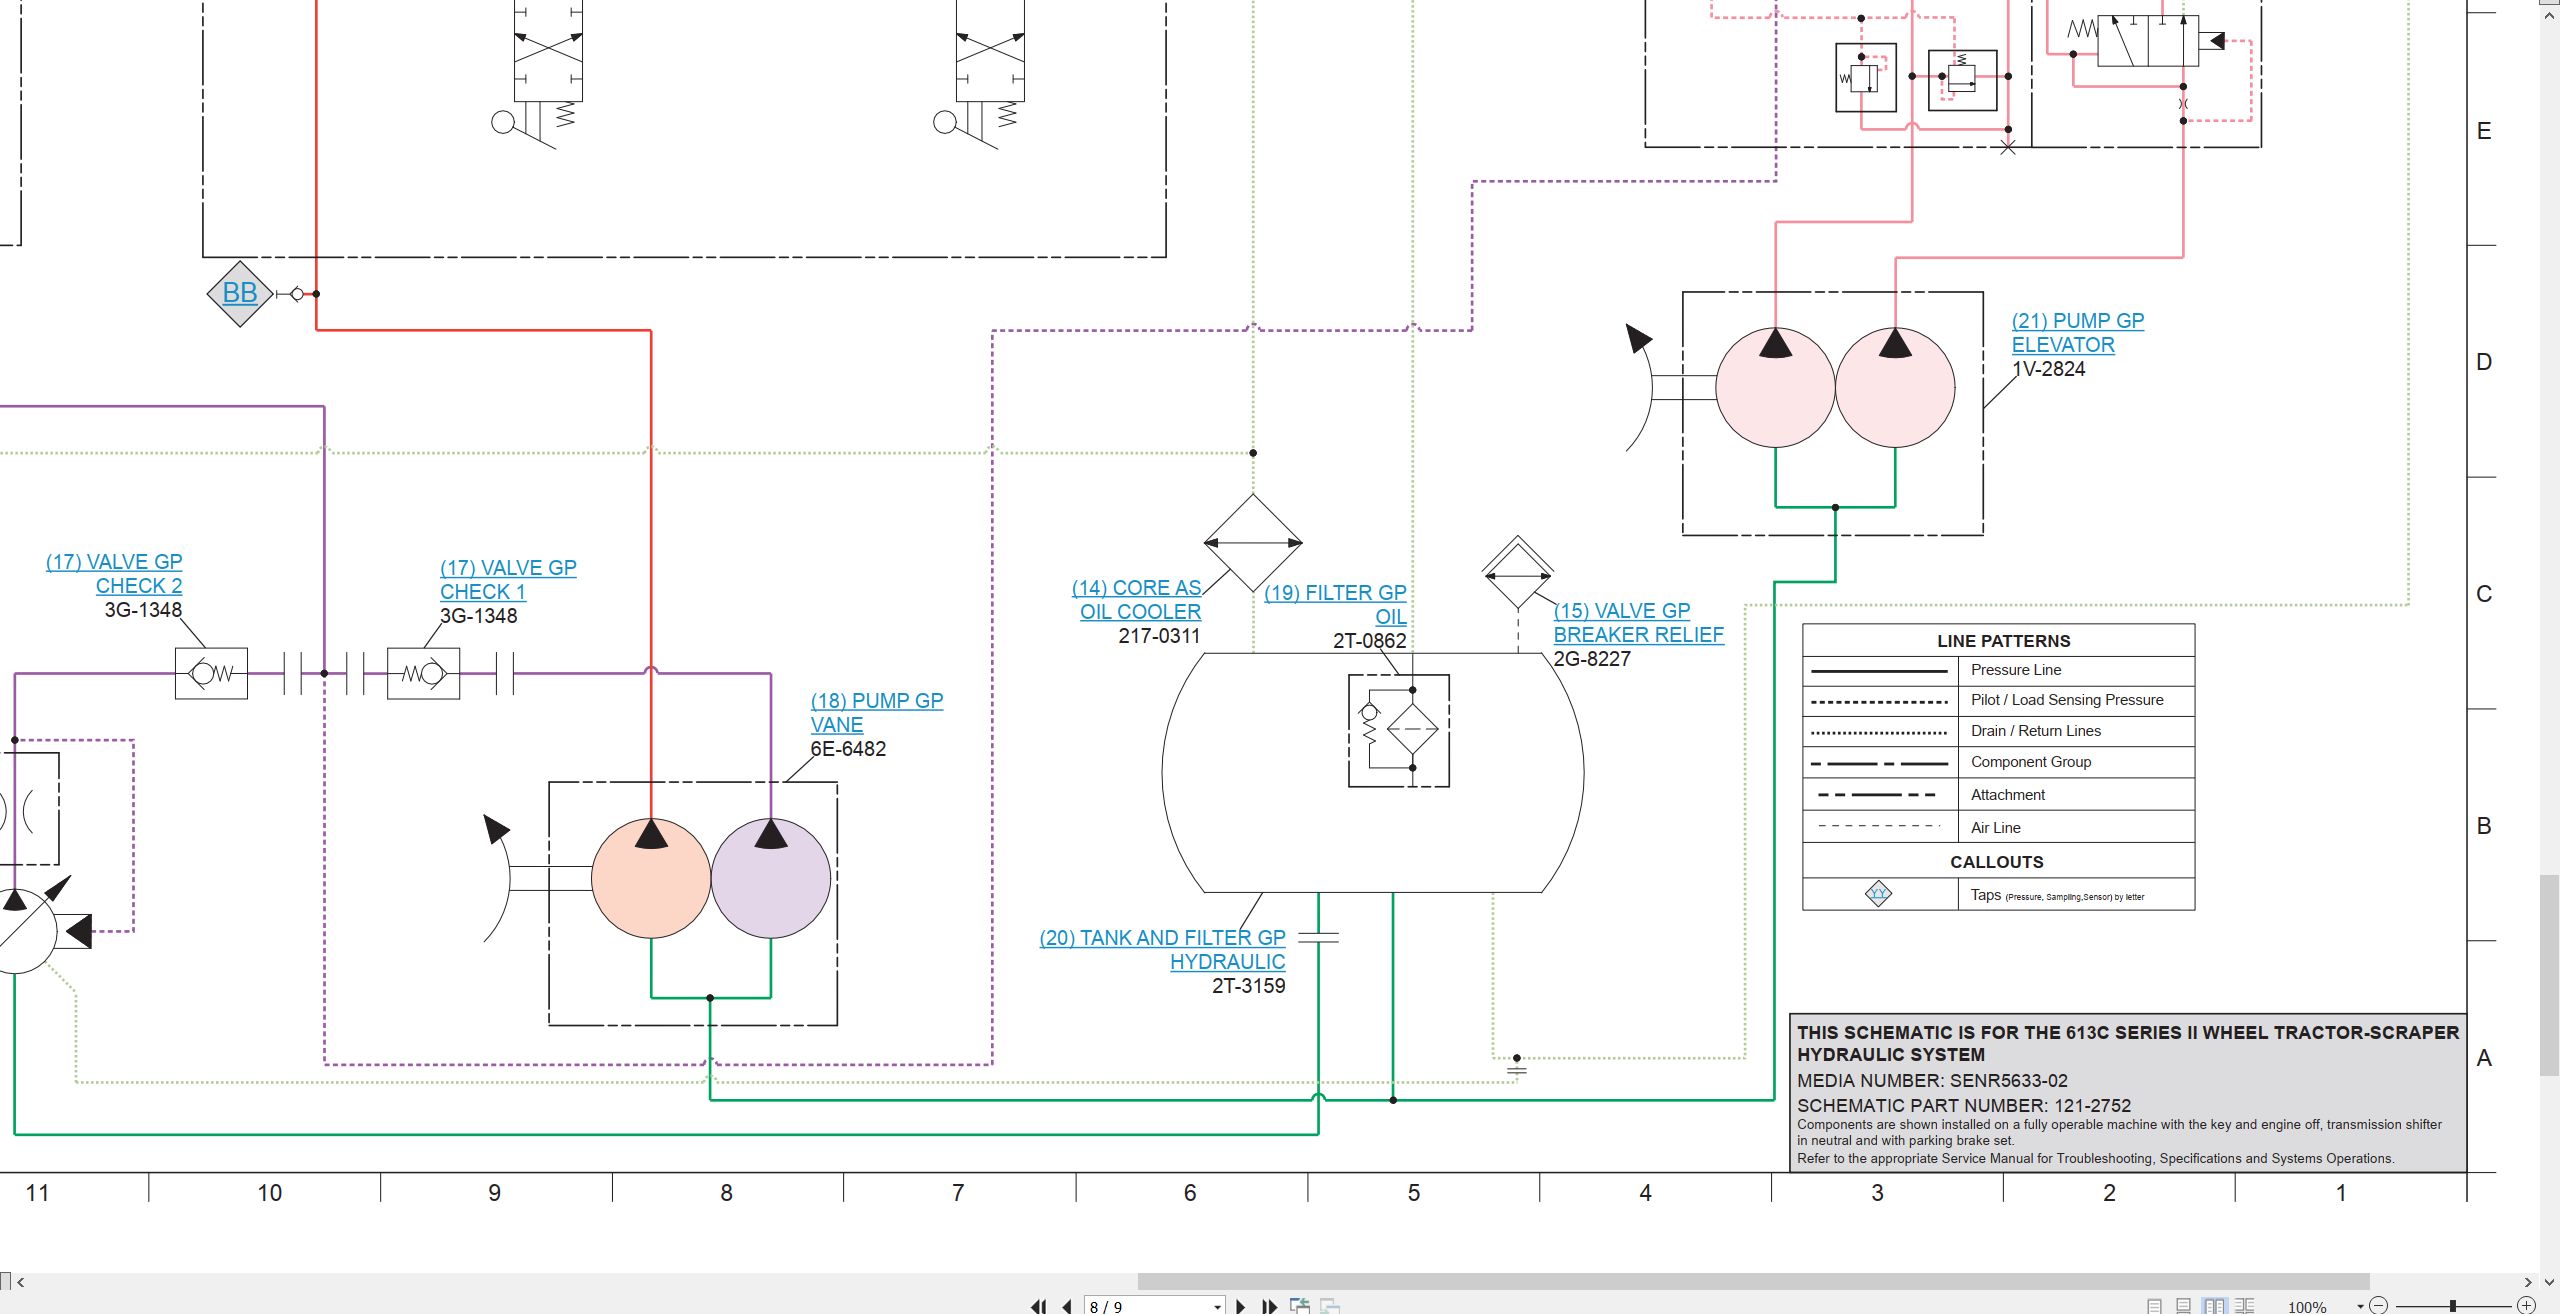Click the go-to-next-view icon
This screenshot has height=1314, width=2560.
1330,1306
